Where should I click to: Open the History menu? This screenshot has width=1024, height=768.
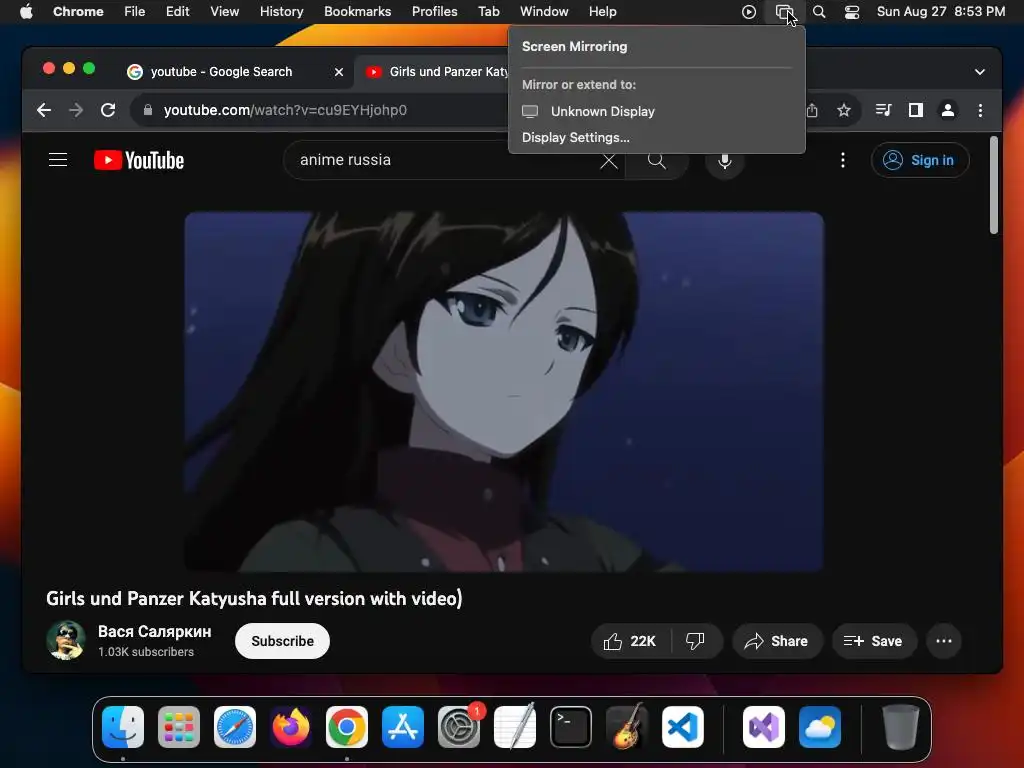tap(281, 12)
